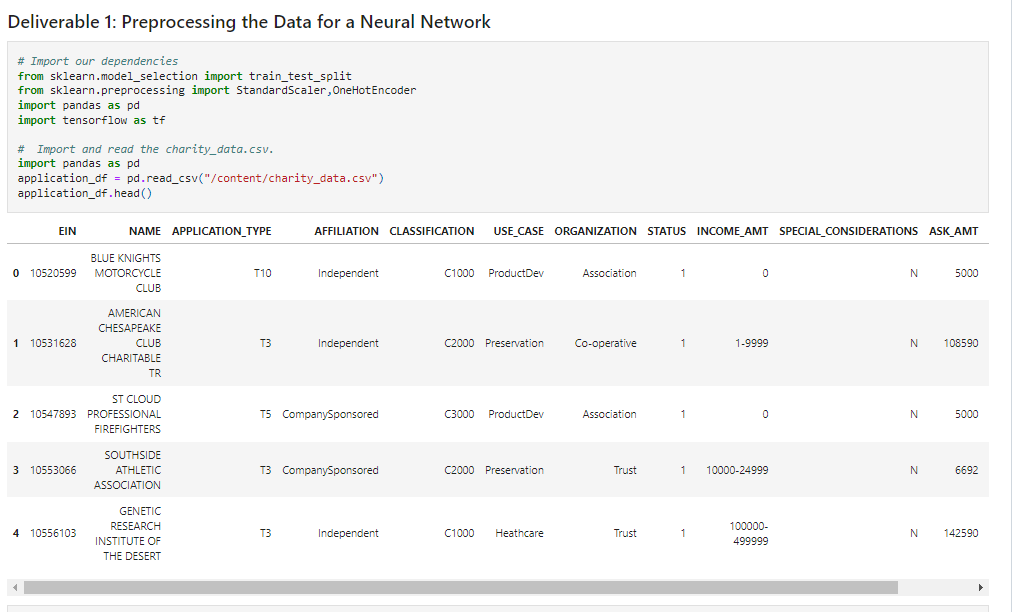1013x612 pixels.
Task: Select the EIN column header
Action: (67, 231)
